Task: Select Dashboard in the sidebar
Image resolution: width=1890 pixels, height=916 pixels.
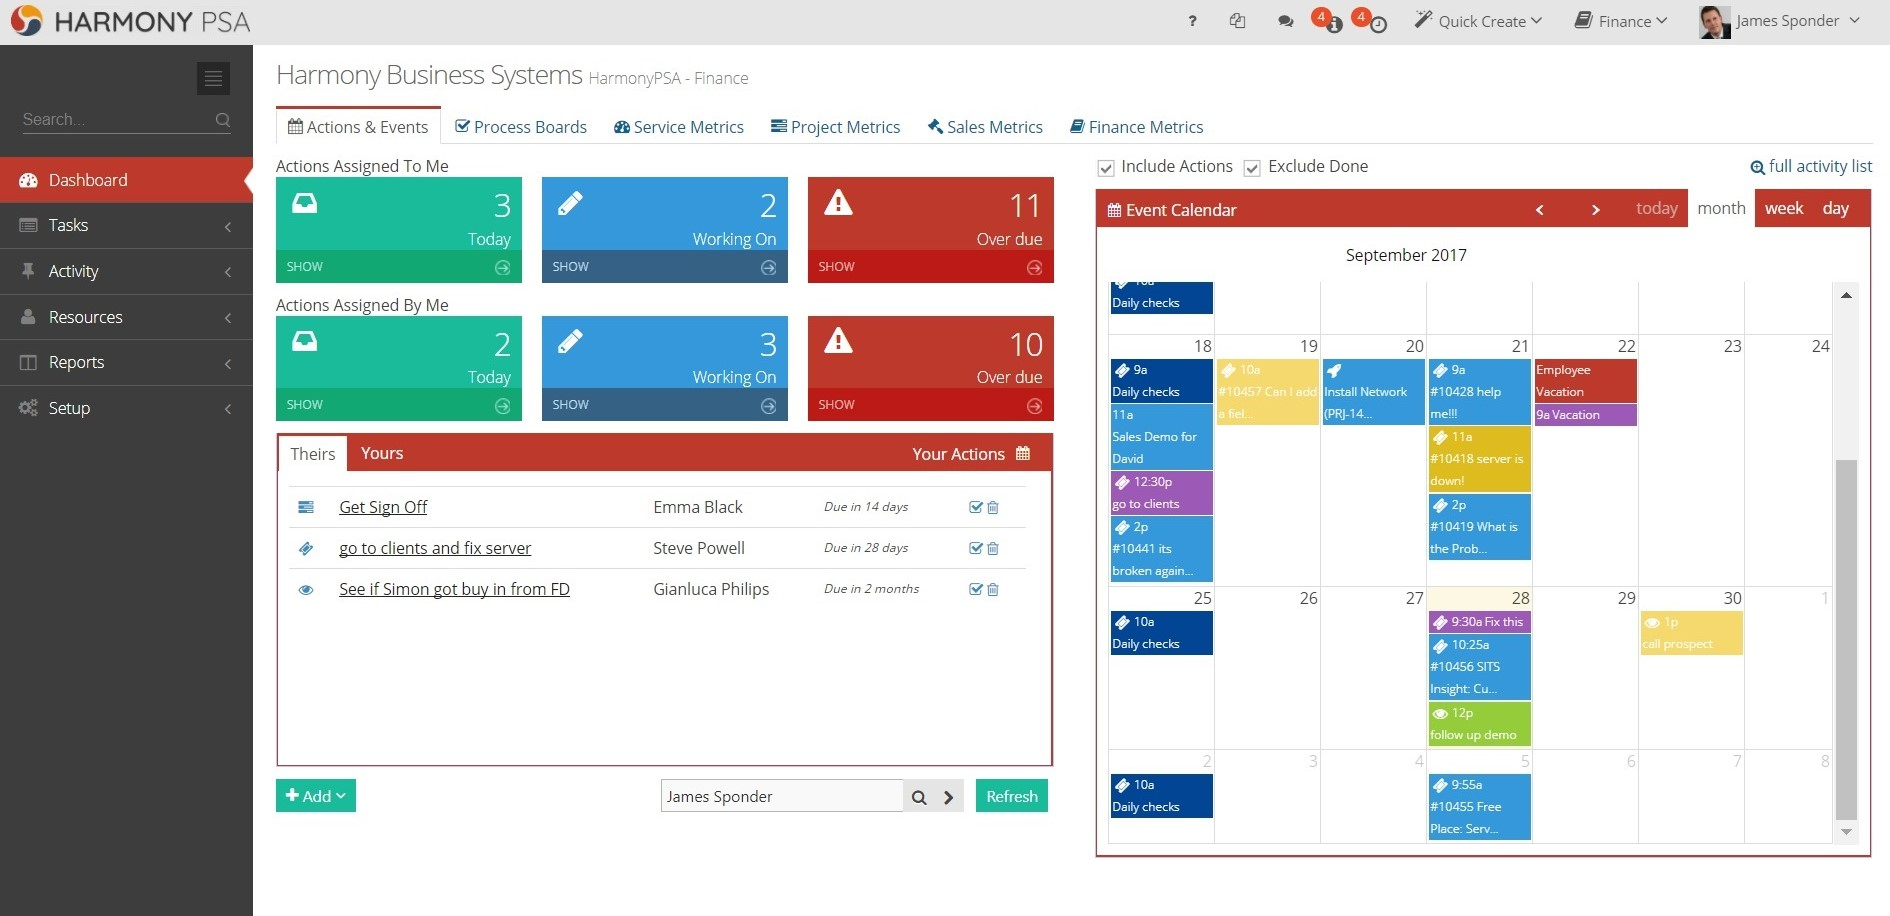Action: pyautogui.click(x=126, y=181)
